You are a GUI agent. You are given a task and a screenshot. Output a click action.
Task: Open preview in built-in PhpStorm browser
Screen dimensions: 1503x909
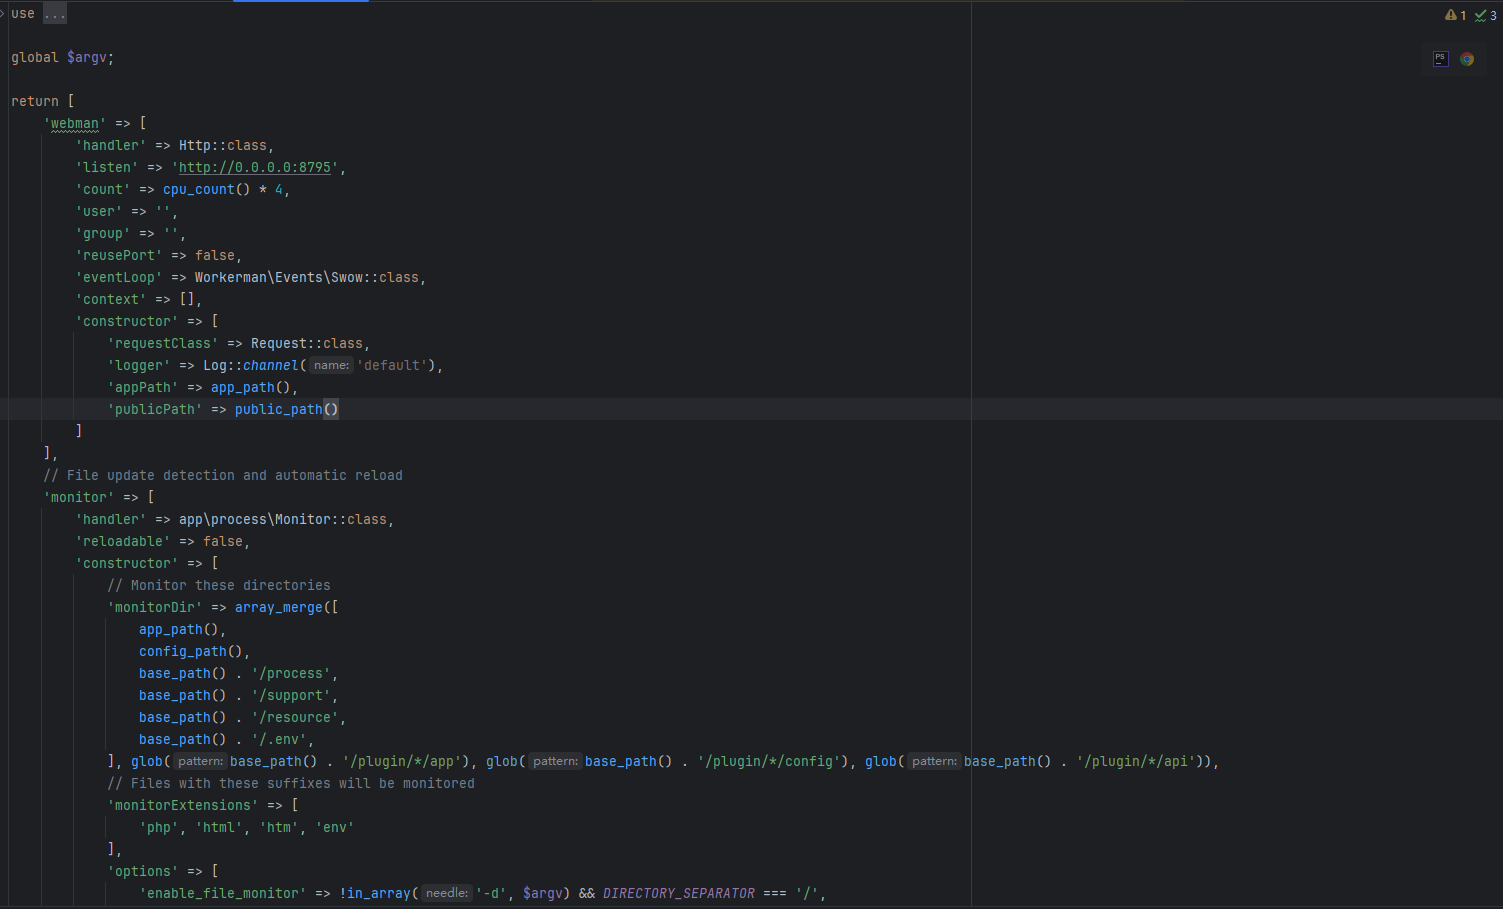[1441, 59]
